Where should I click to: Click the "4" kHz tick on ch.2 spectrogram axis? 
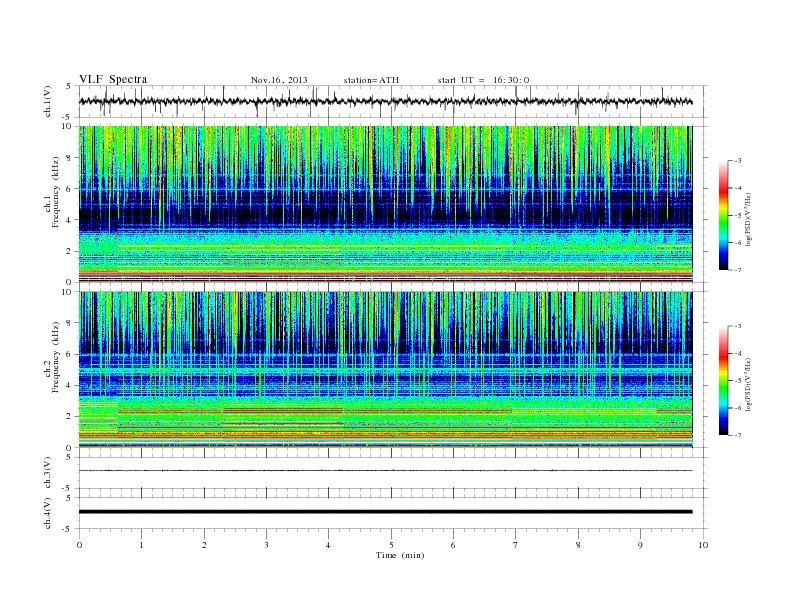70,386
